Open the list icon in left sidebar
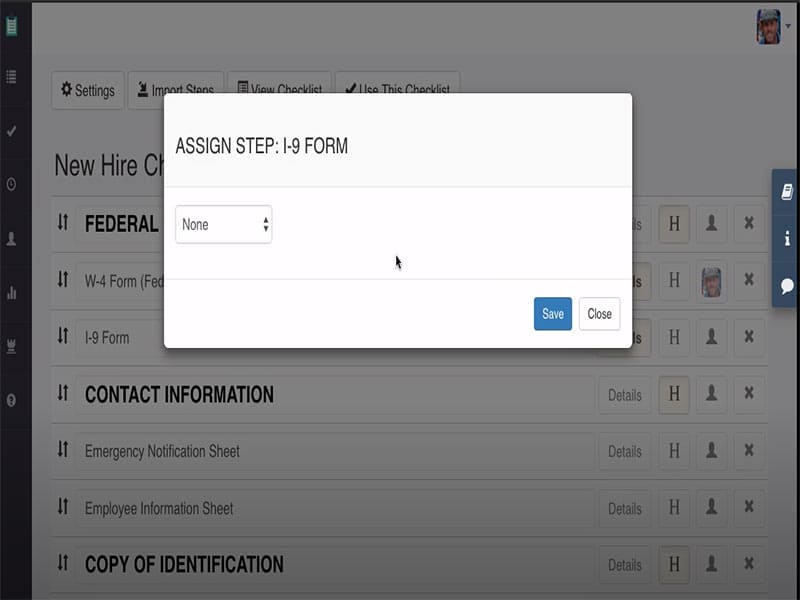 pos(11,77)
